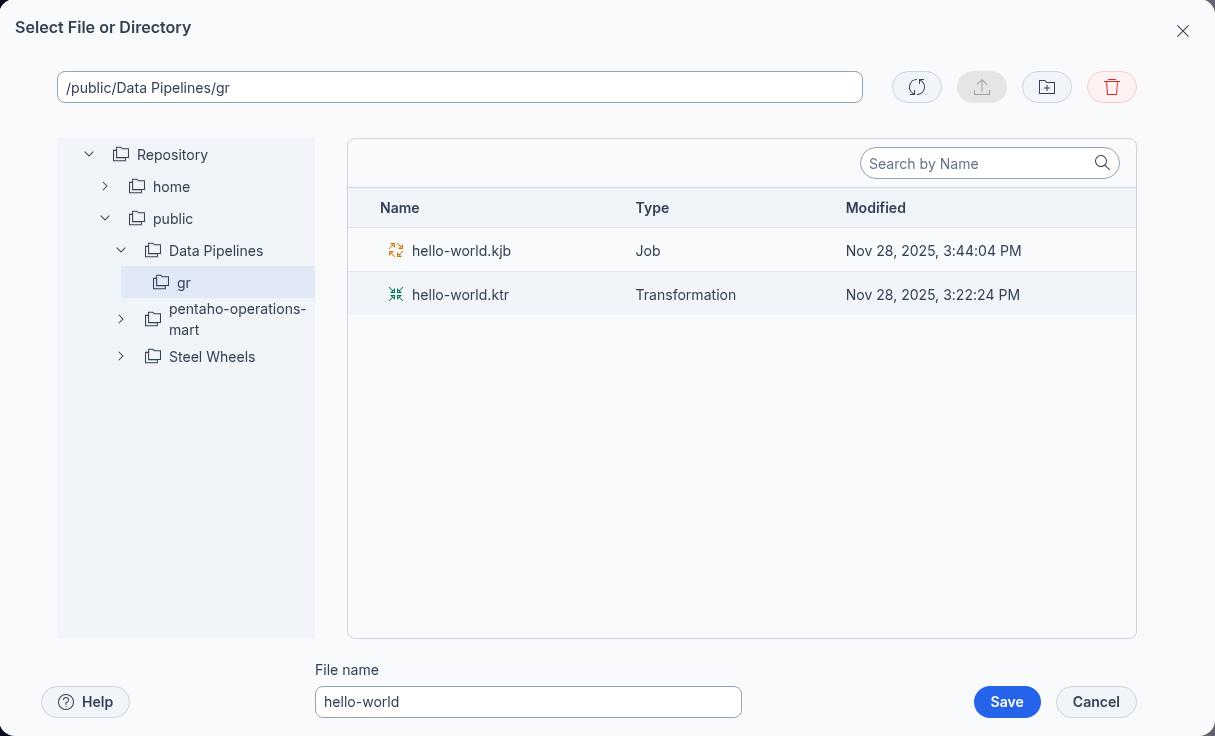The width and height of the screenshot is (1215, 736).
Task: Click the refresh icon button
Action: click(916, 87)
